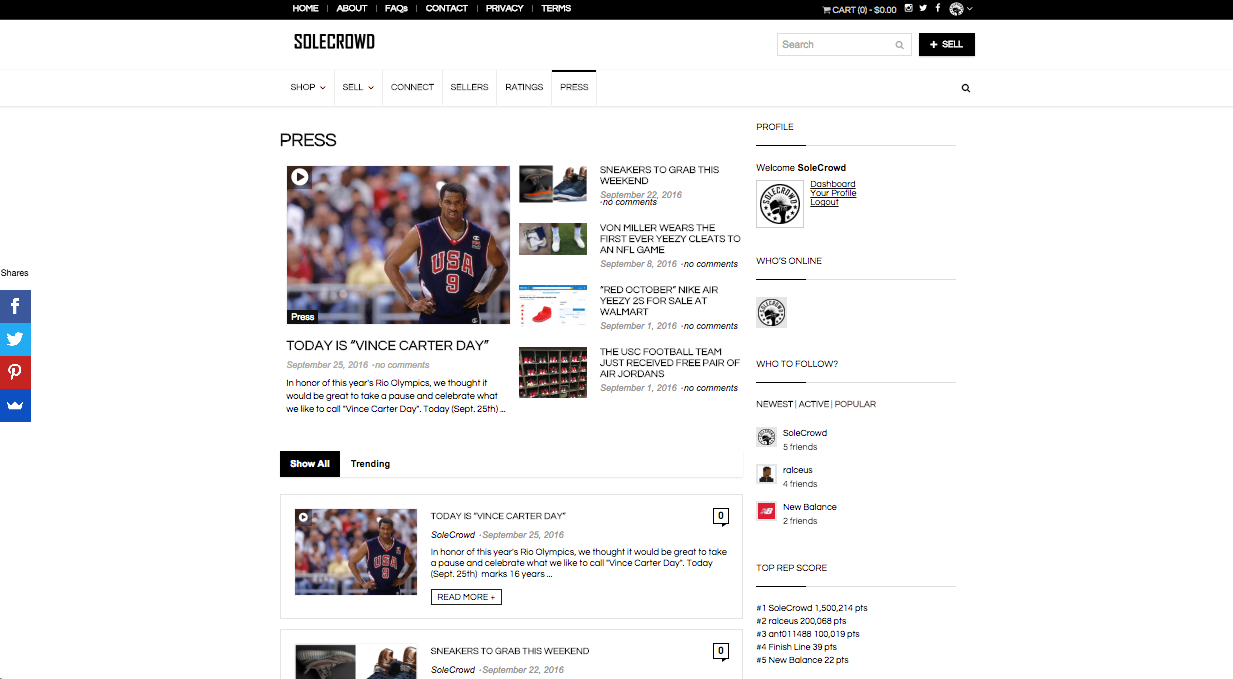Open PRIVACY in top menu
The height and width of the screenshot is (679, 1233).
click(x=504, y=8)
